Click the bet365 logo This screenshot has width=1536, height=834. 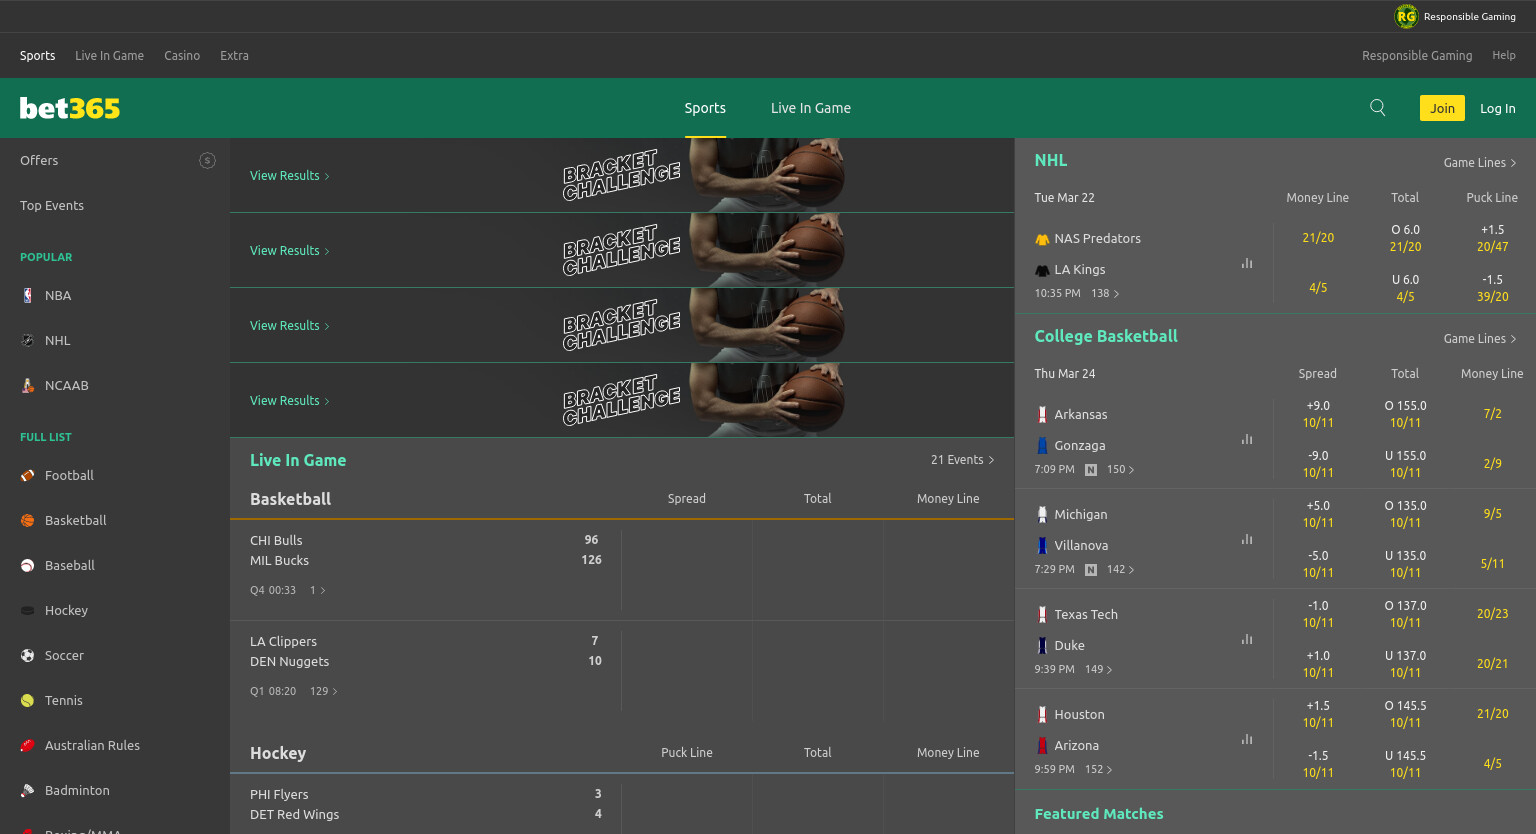70,108
